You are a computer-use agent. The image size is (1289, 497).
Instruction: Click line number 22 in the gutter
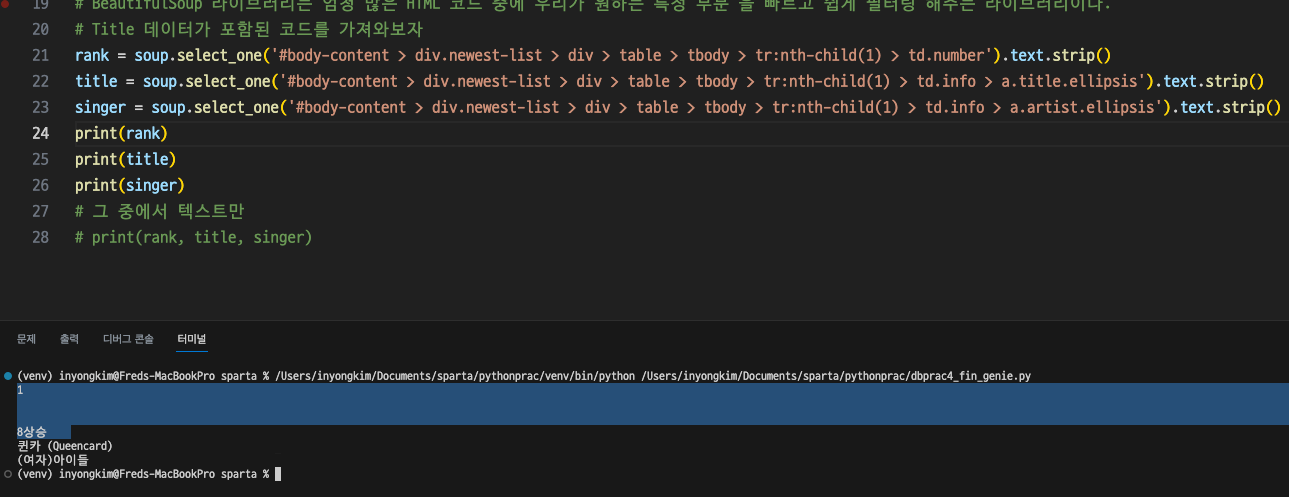point(40,81)
